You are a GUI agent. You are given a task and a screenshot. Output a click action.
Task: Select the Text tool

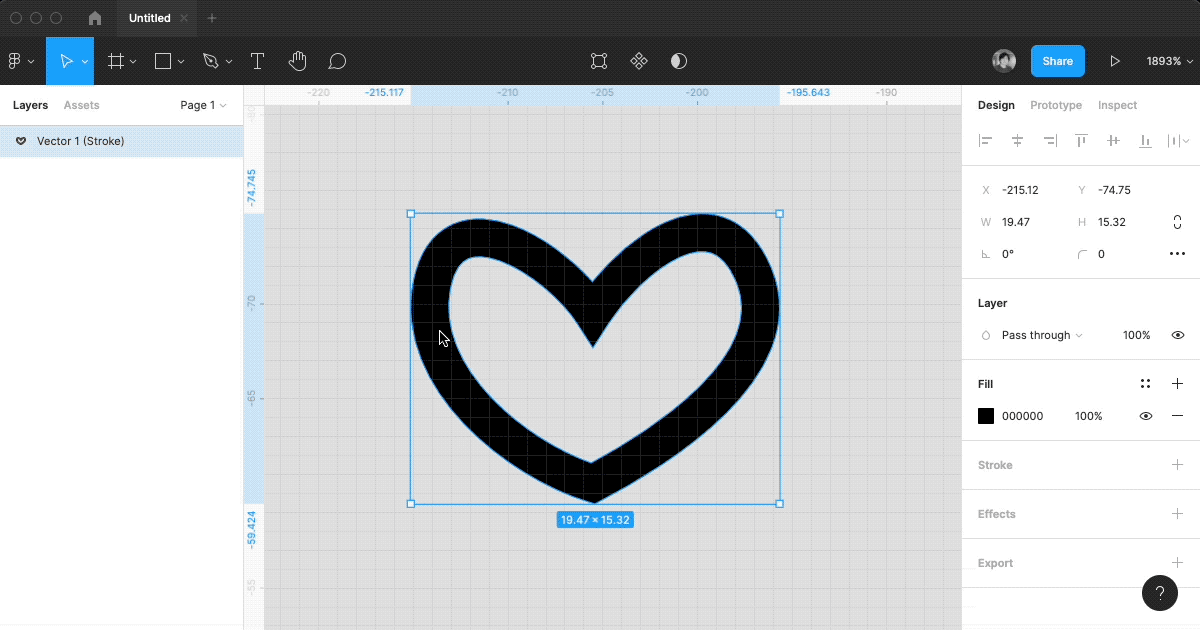click(257, 61)
